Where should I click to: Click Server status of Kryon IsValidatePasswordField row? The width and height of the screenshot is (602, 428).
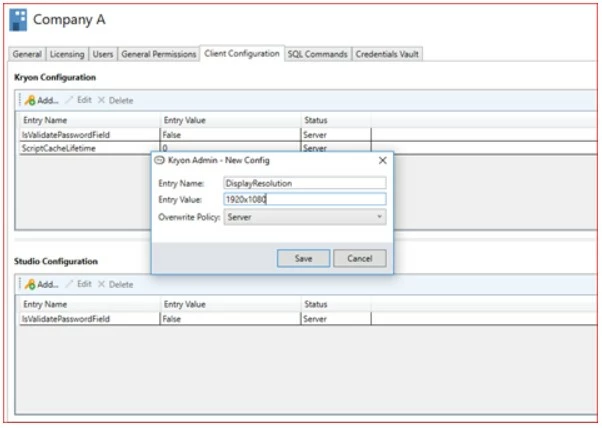[x=315, y=135]
